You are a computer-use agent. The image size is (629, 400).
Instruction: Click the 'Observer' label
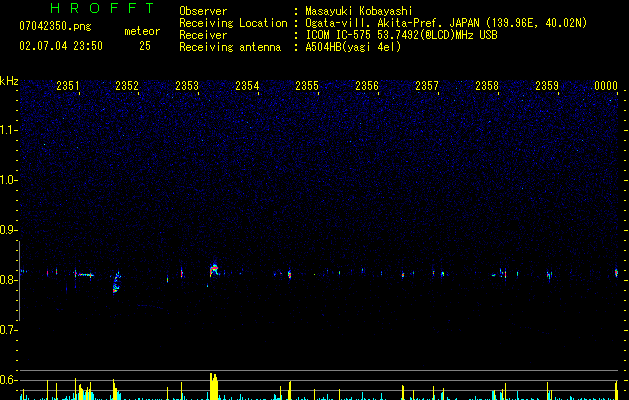(203, 11)
